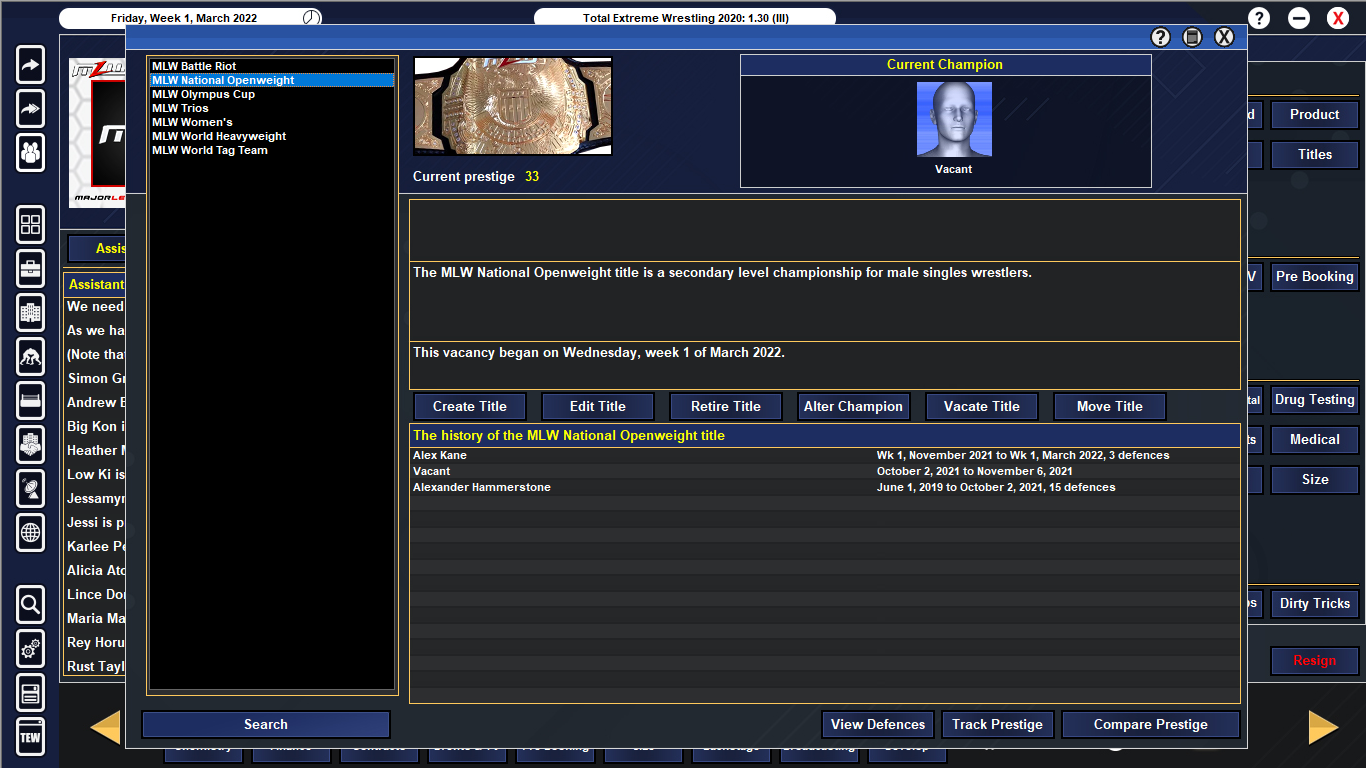Image resolution: width=1366 pixels, height=768 pixels.
Task: Click the TEW logo icon
Action: (31, 737)
